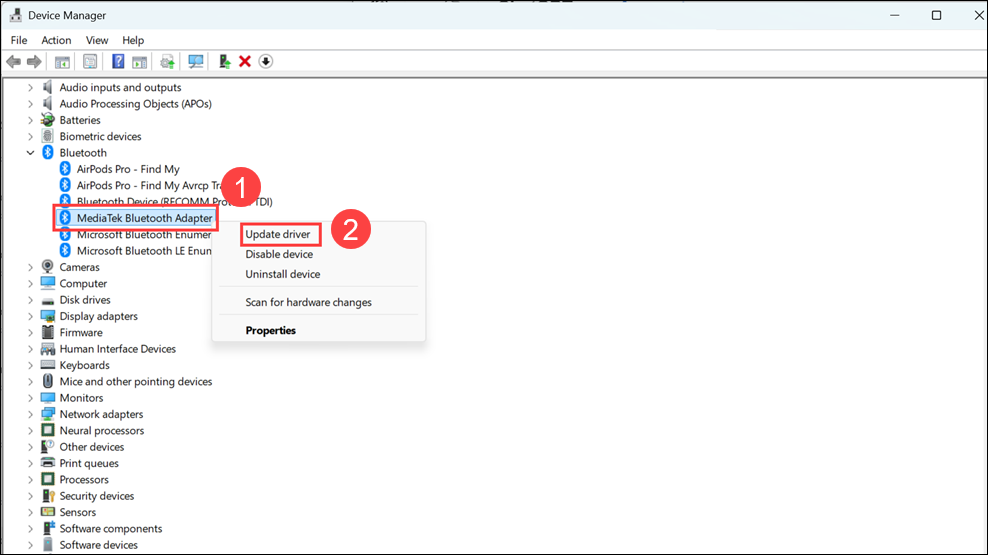The width and height of the screenshot is (988, 555).
Task: Expand Audio Processing Objects (APOs) node
Action: coord(30,104)
